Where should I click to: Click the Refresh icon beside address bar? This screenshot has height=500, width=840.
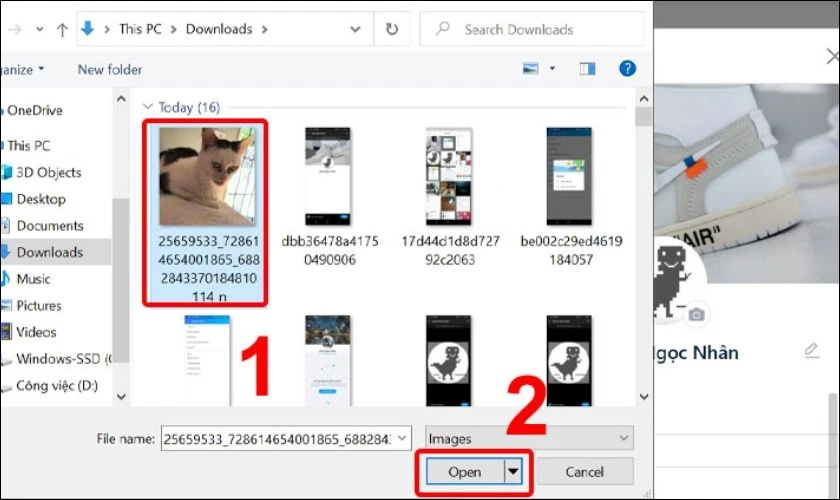[391, 29]
